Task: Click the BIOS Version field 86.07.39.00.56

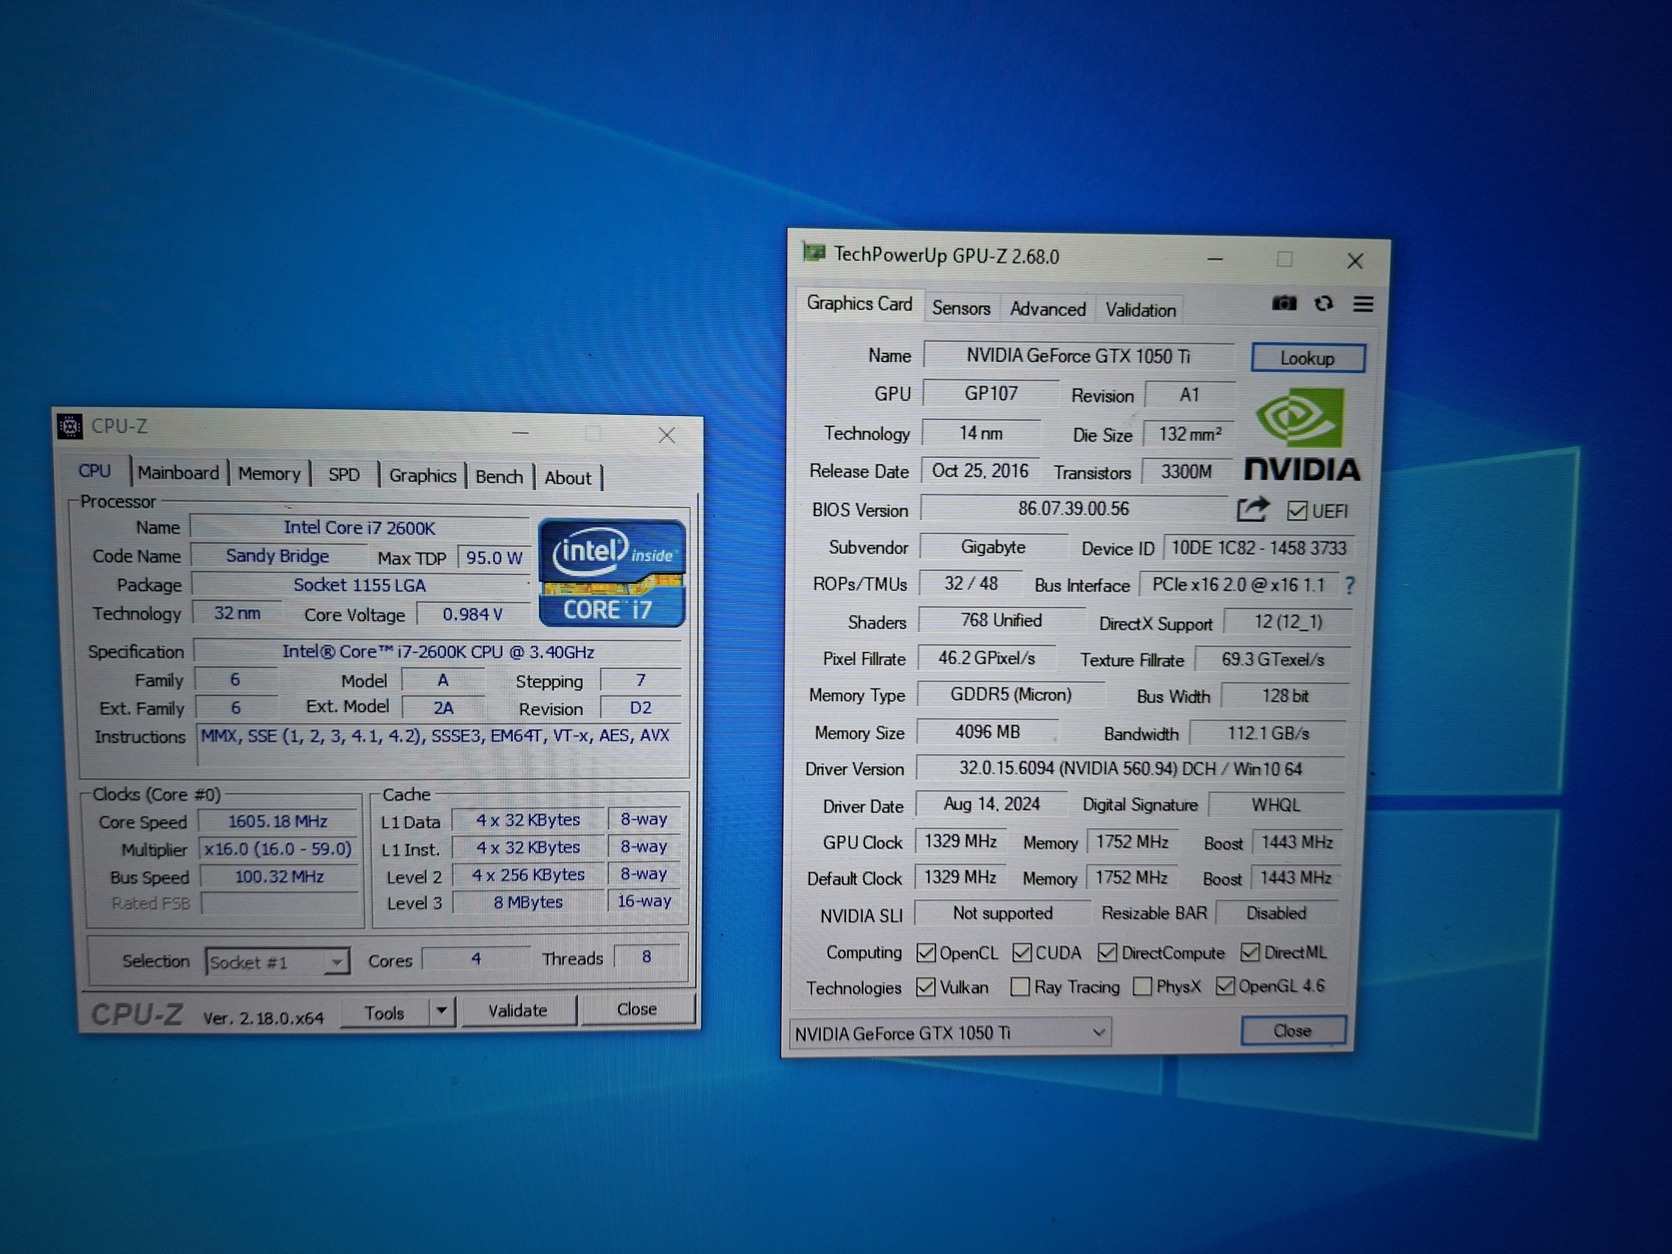Action: click(1074, 508)
